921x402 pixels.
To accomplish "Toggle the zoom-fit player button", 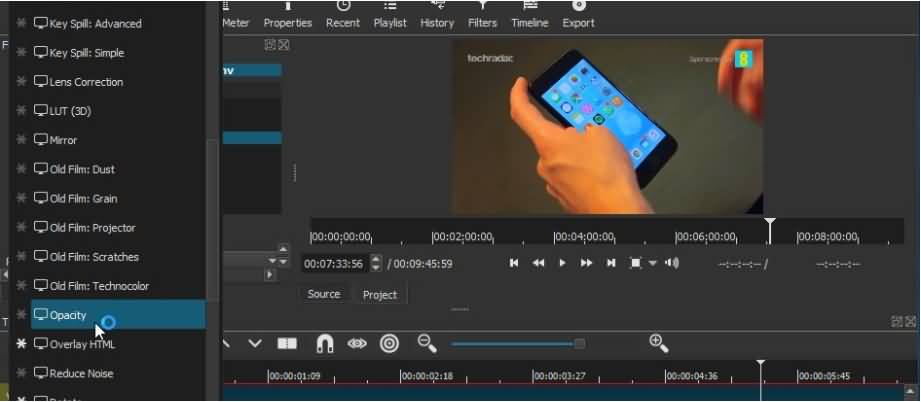I will [x=635, y=263].
